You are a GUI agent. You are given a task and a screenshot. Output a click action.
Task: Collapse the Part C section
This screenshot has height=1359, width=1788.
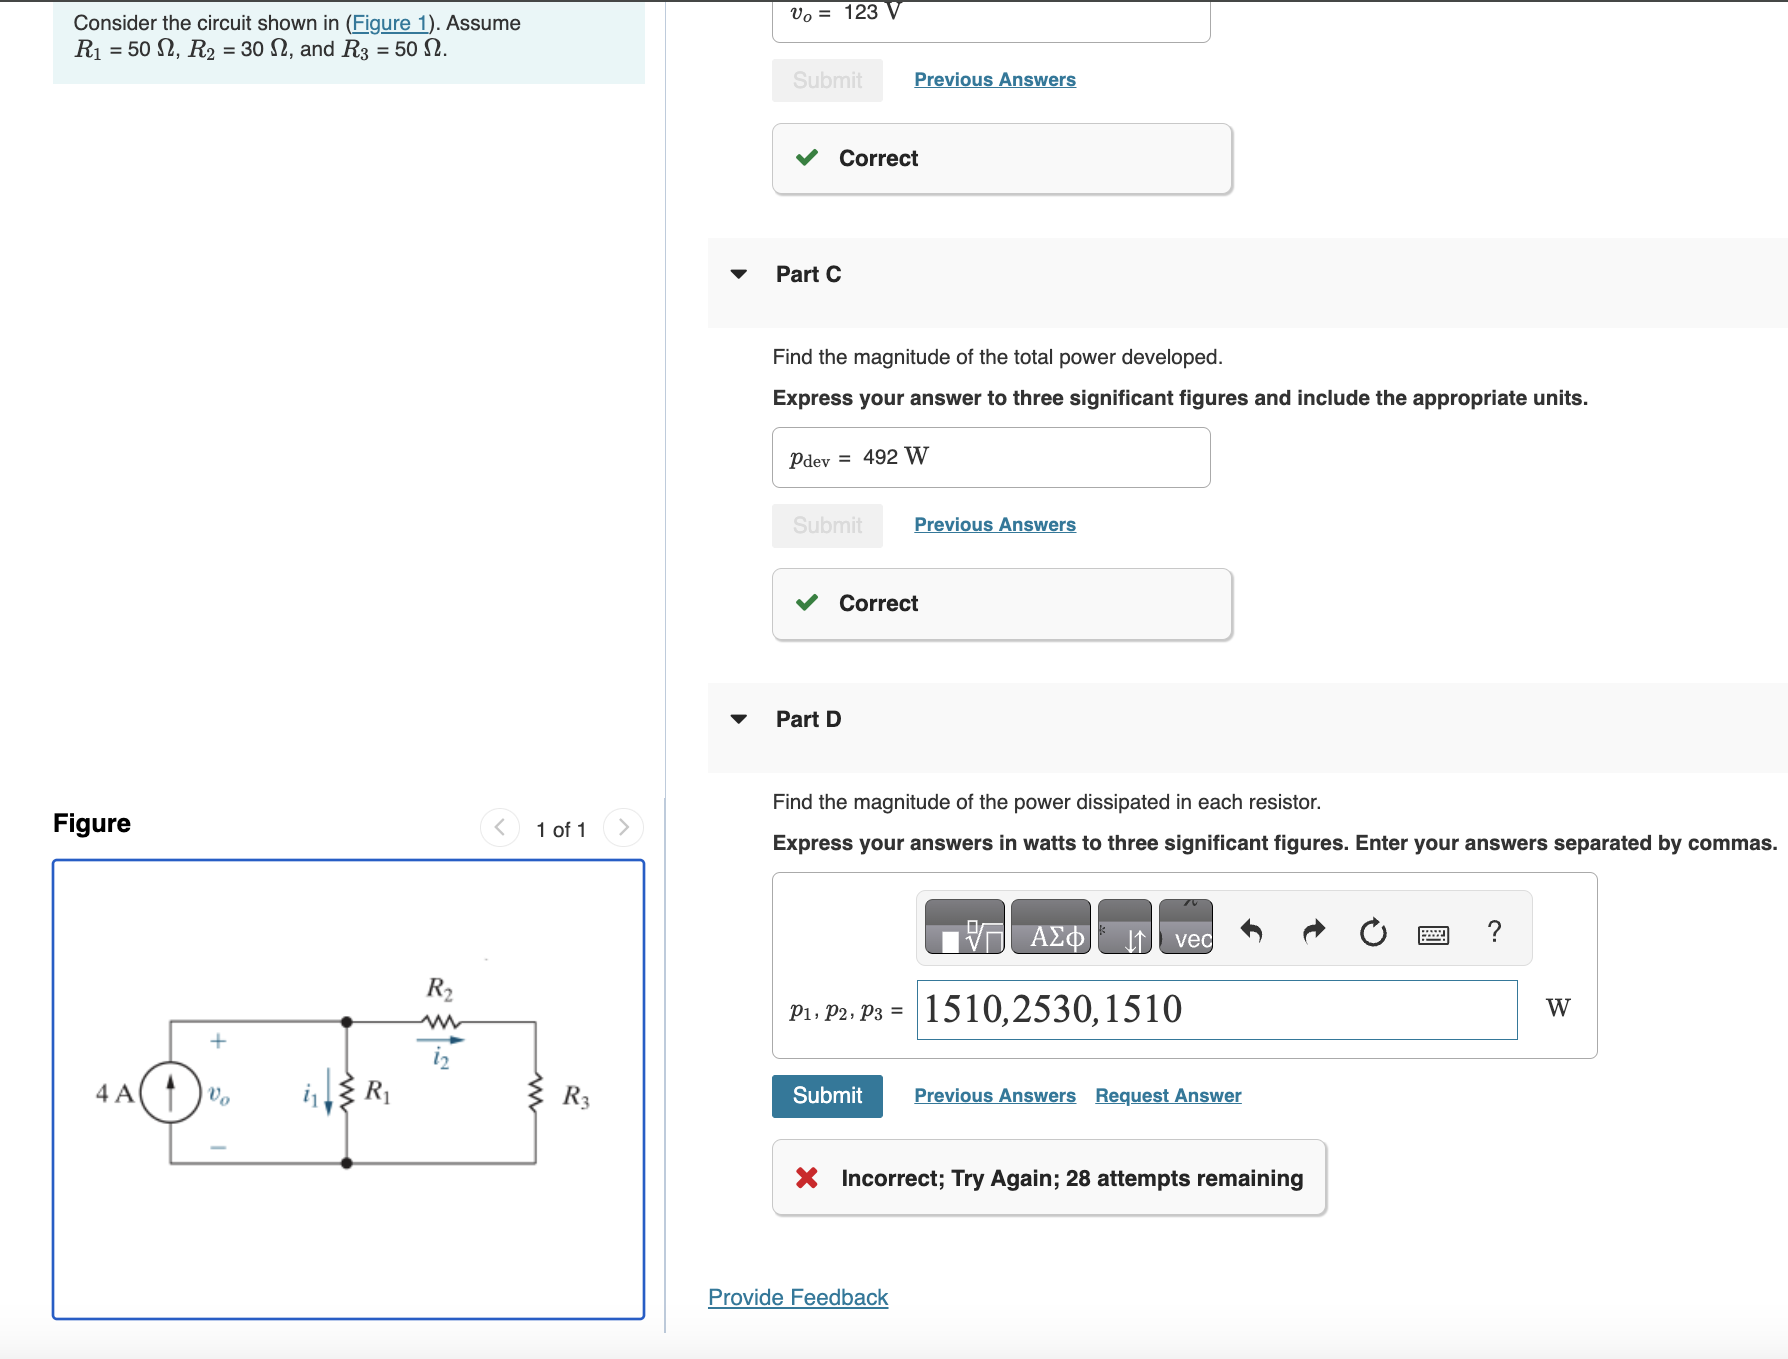[739, 273]
